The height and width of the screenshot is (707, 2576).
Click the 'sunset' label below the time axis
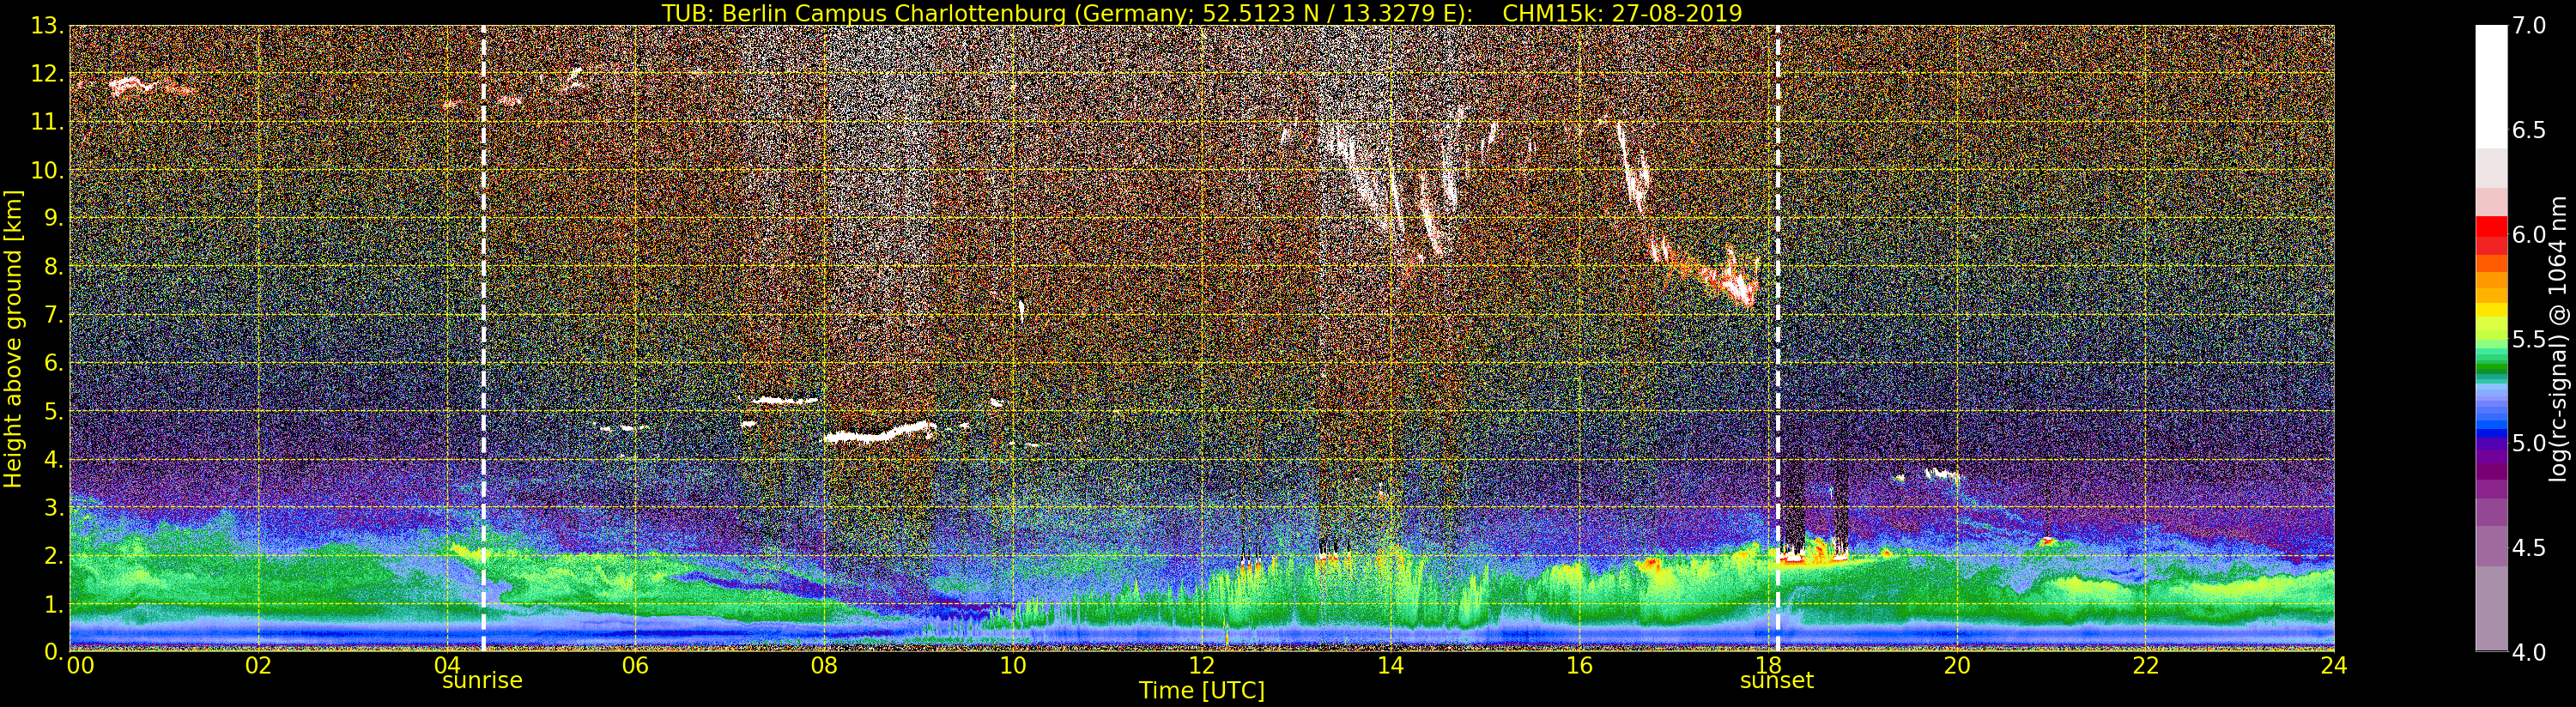[x=1776, y=681]
